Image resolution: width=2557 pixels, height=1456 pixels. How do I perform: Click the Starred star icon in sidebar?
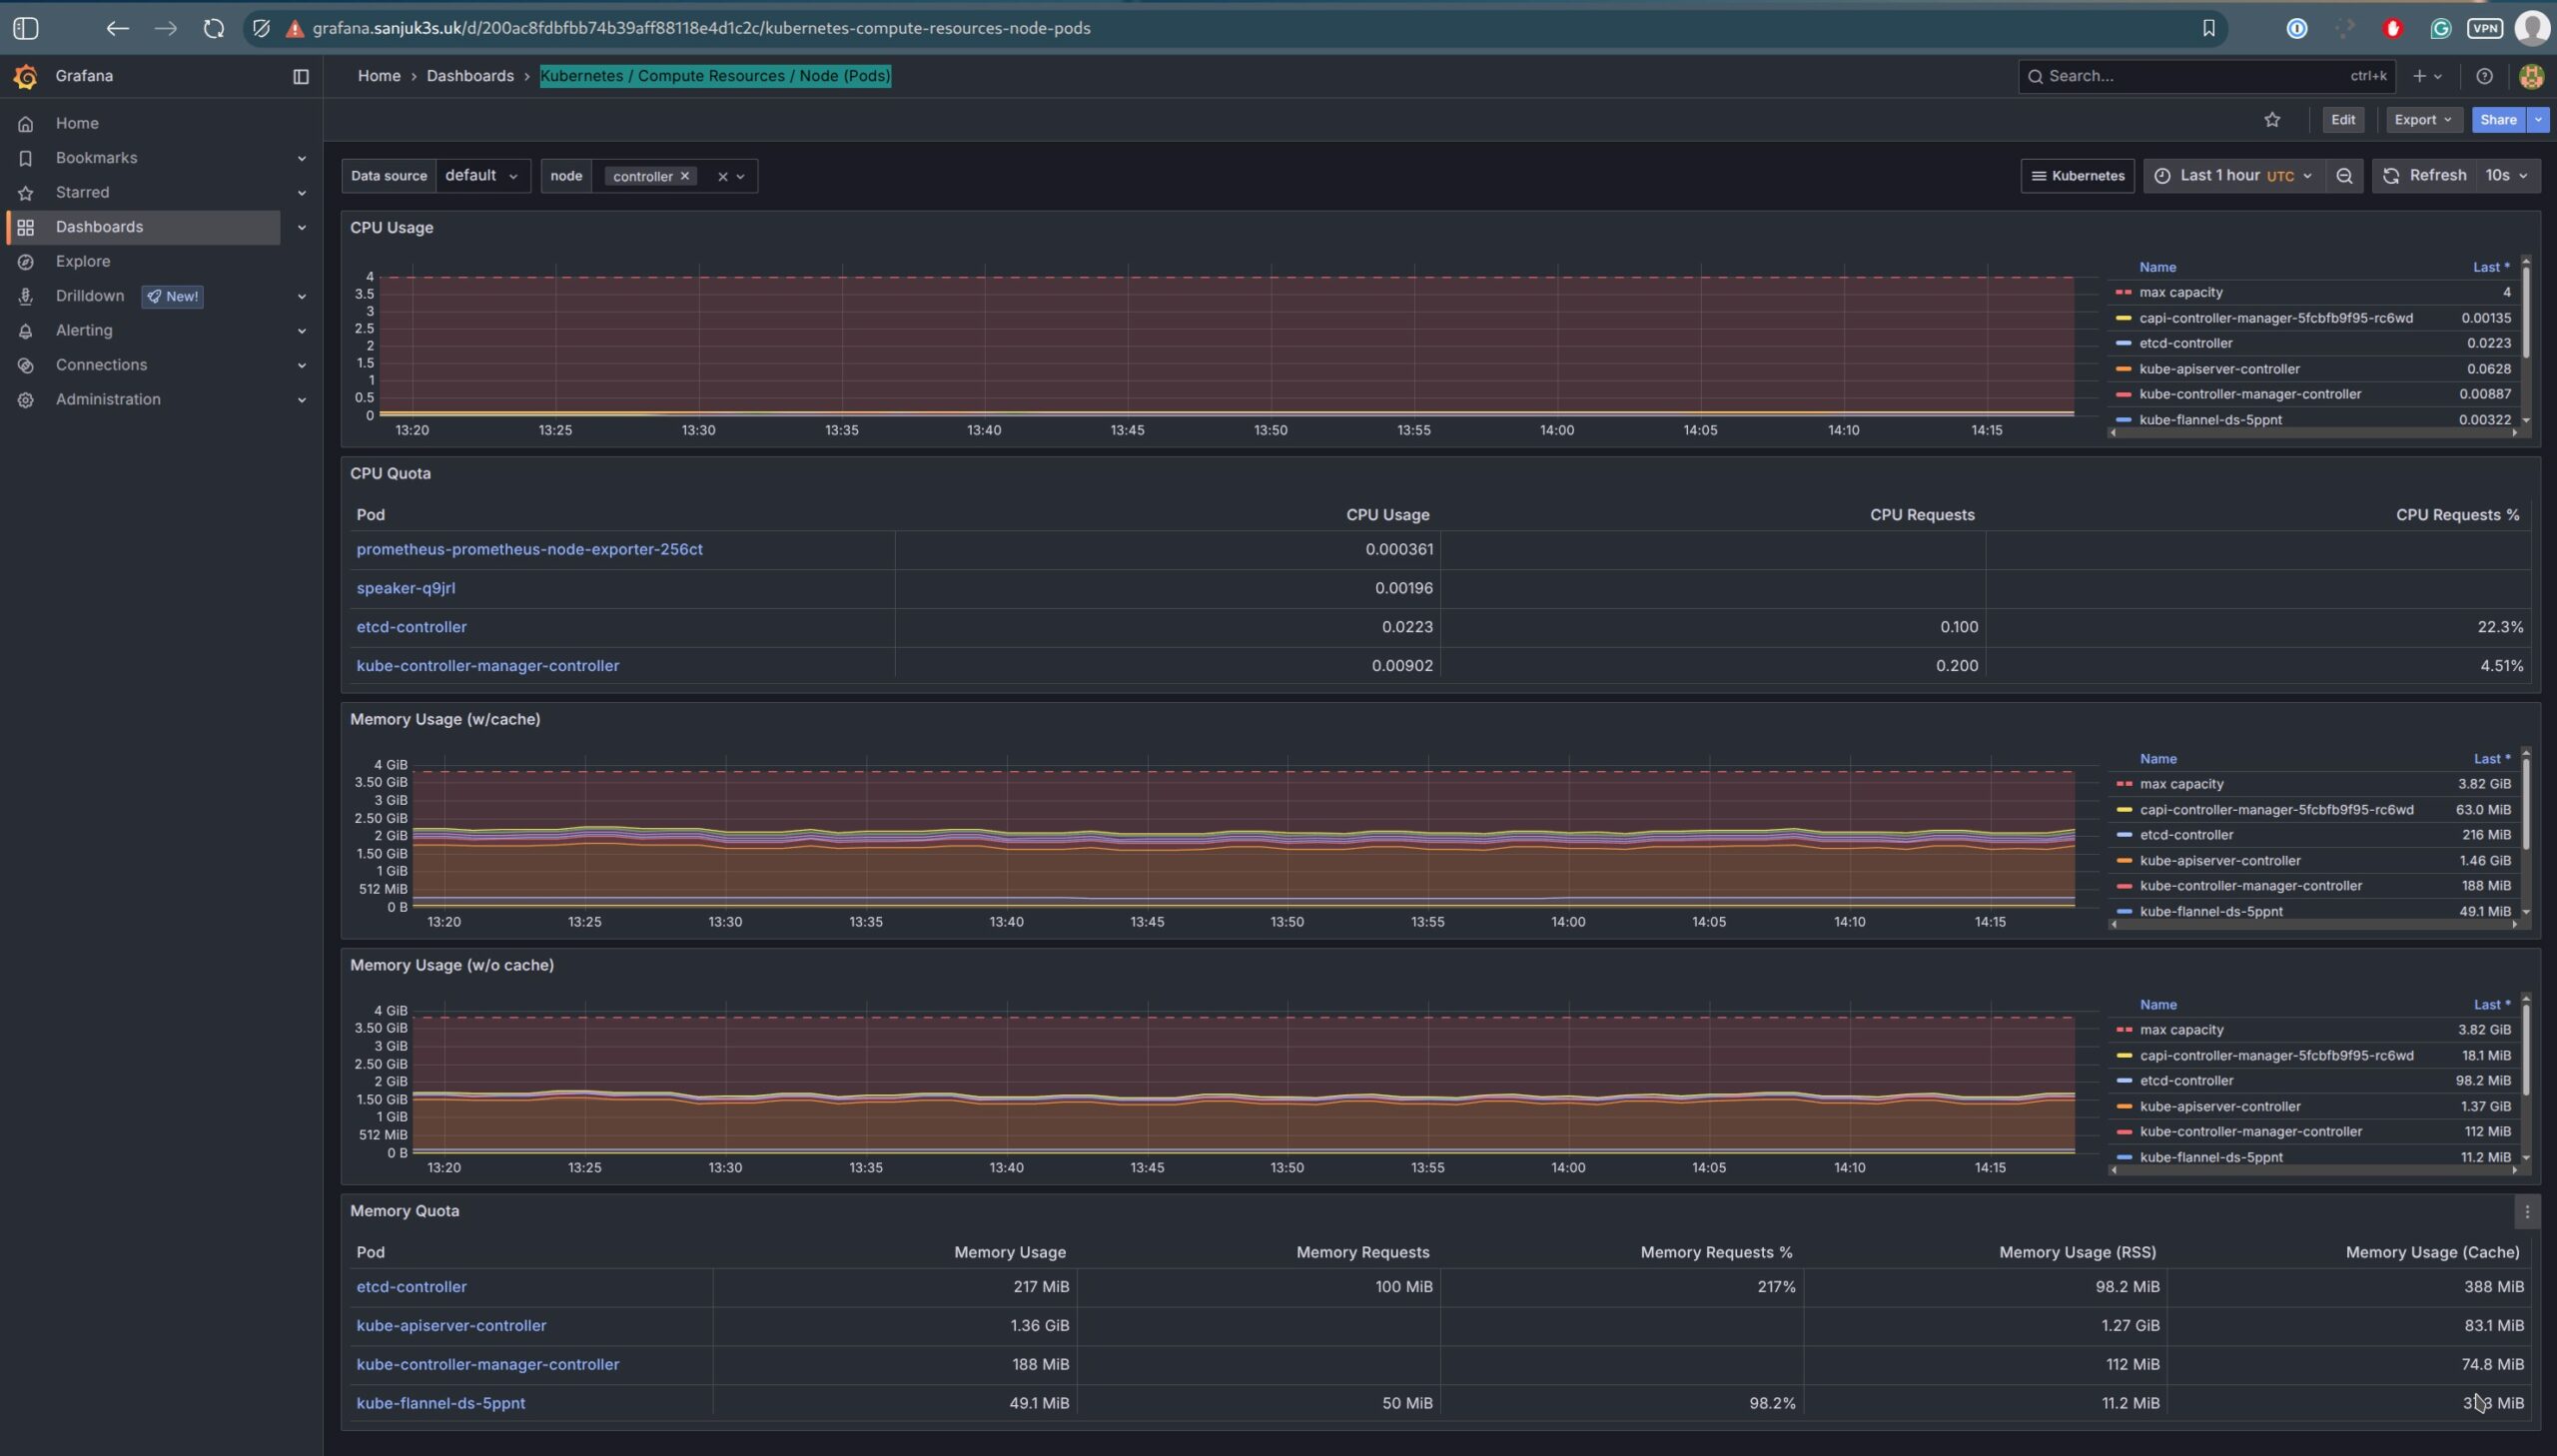[26, 192]
